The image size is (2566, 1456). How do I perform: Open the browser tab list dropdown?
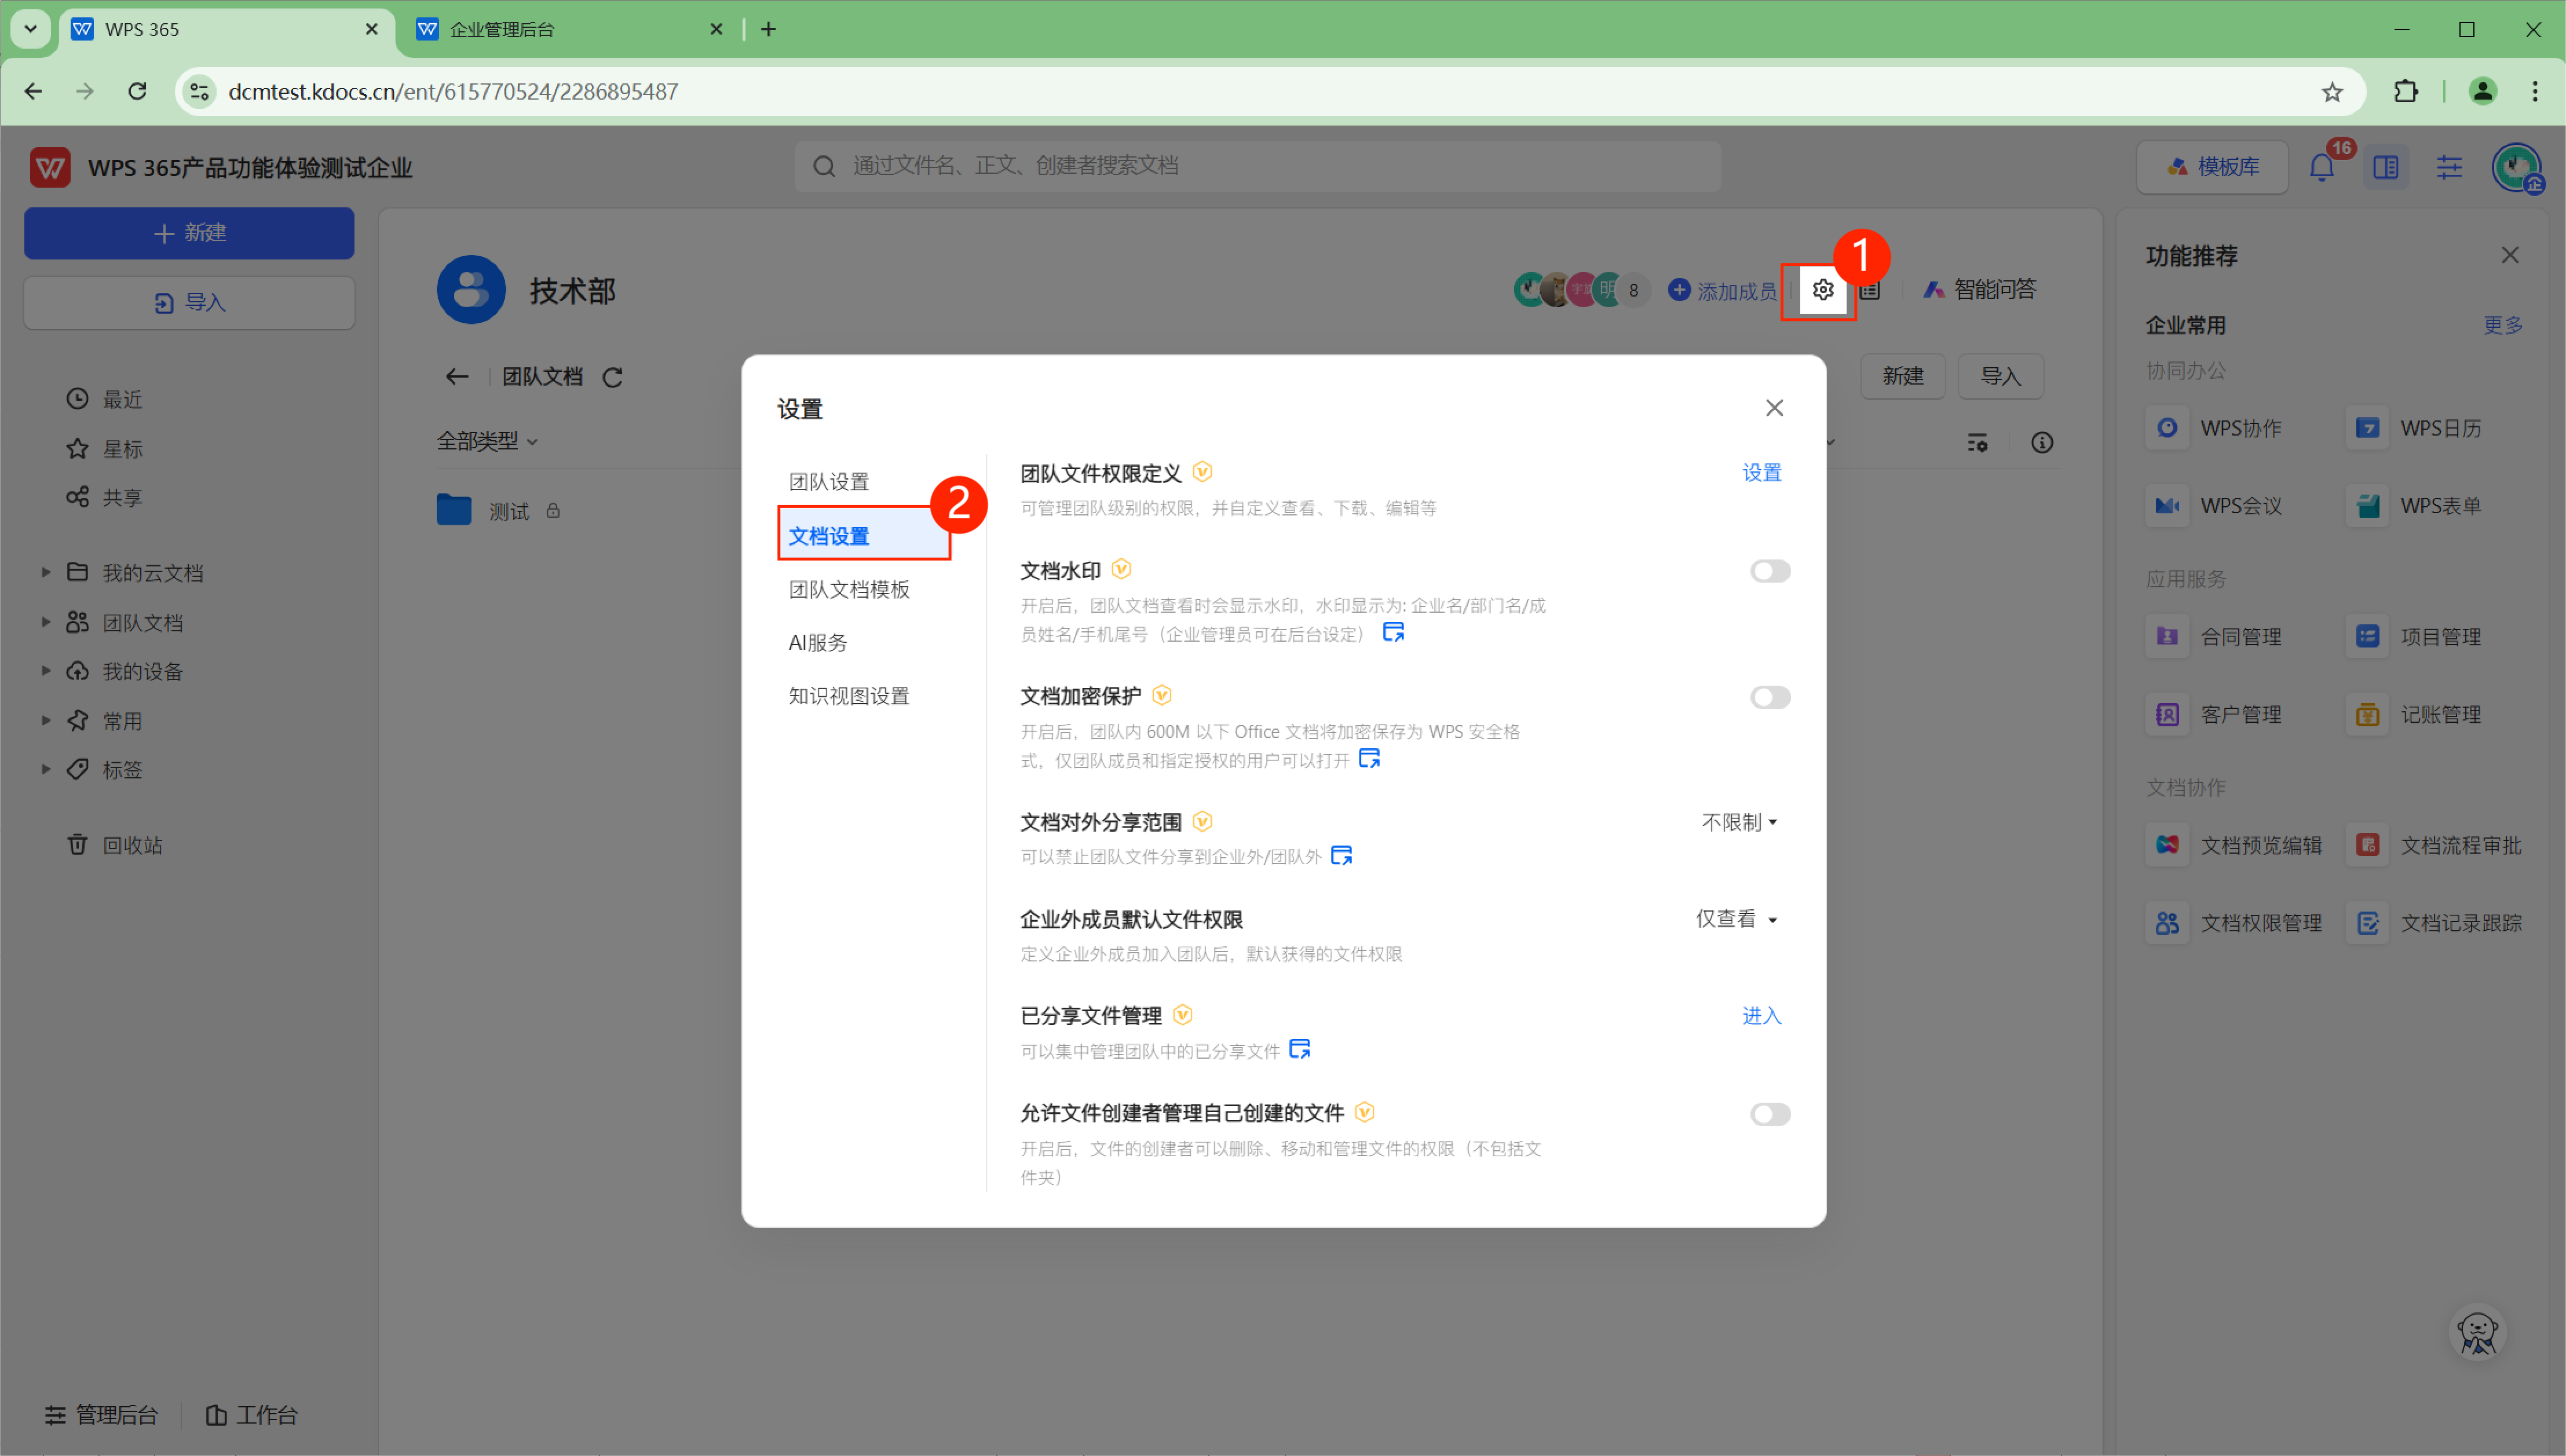click(x=30, y=29)
